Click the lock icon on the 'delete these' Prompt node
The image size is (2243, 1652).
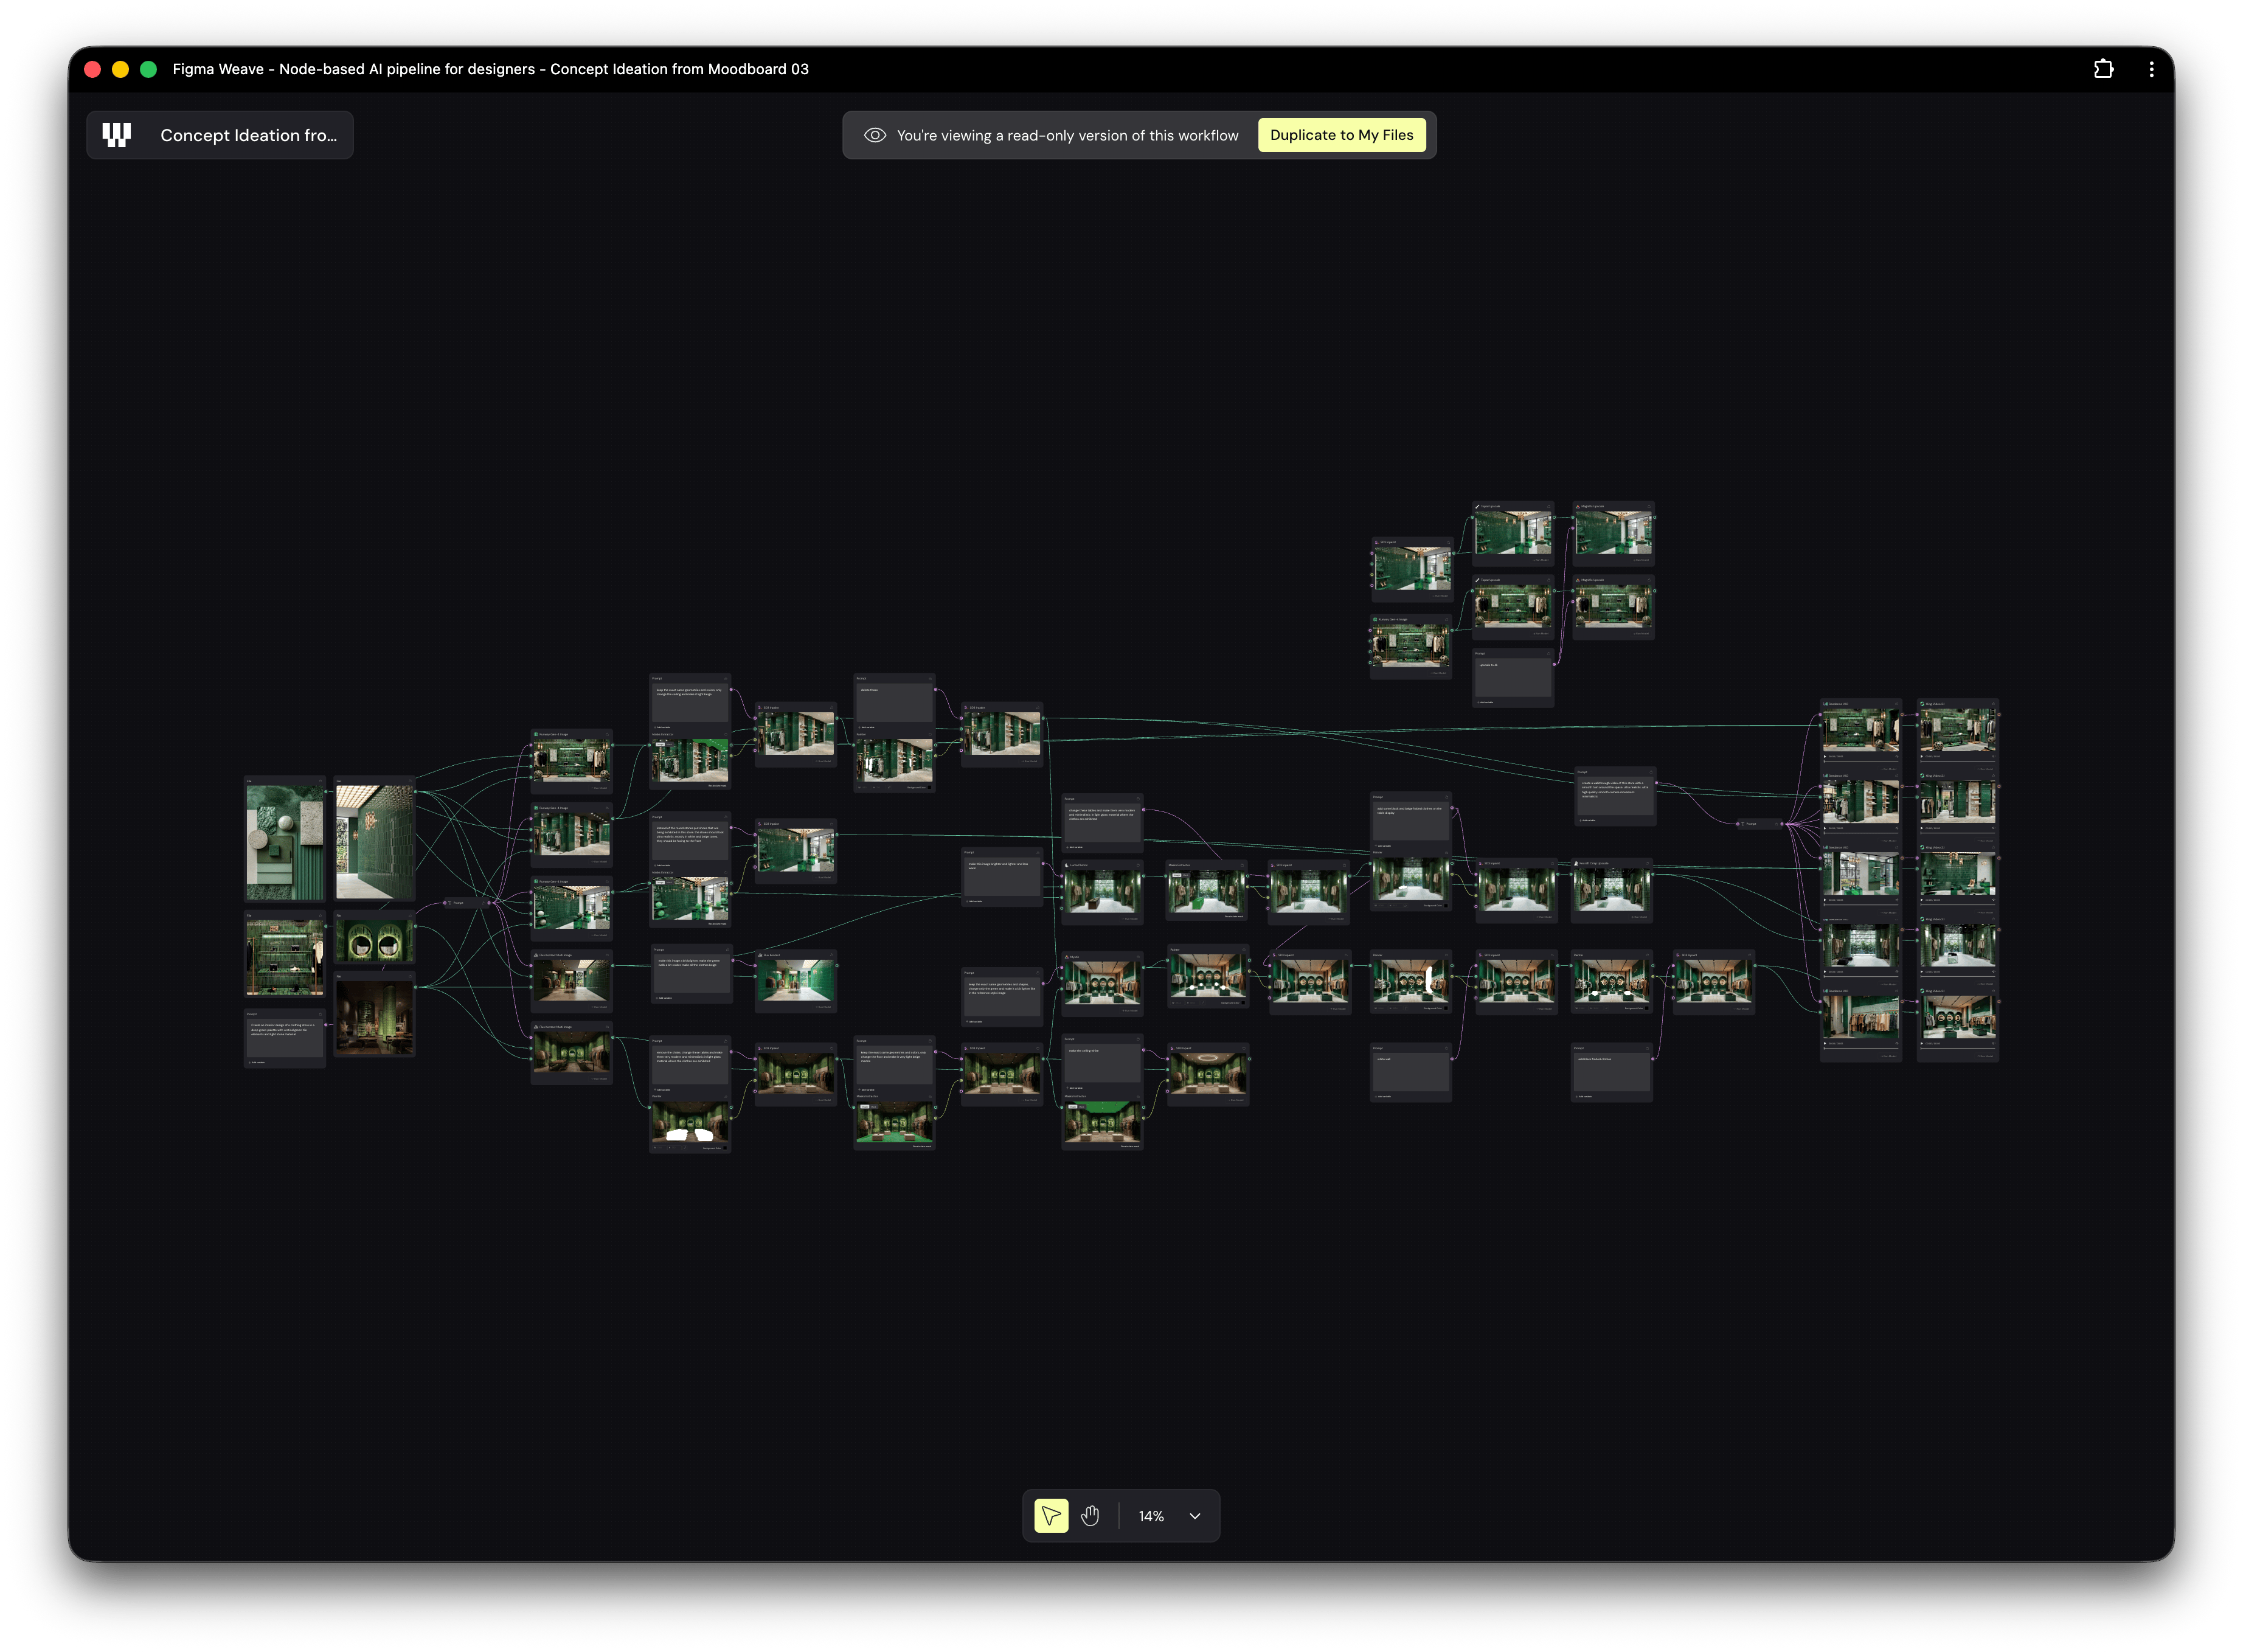[931, 678]
